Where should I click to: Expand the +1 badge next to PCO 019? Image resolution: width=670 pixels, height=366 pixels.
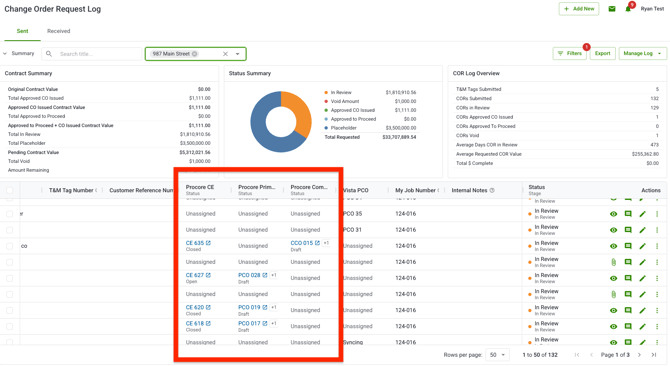pos(273,307)
